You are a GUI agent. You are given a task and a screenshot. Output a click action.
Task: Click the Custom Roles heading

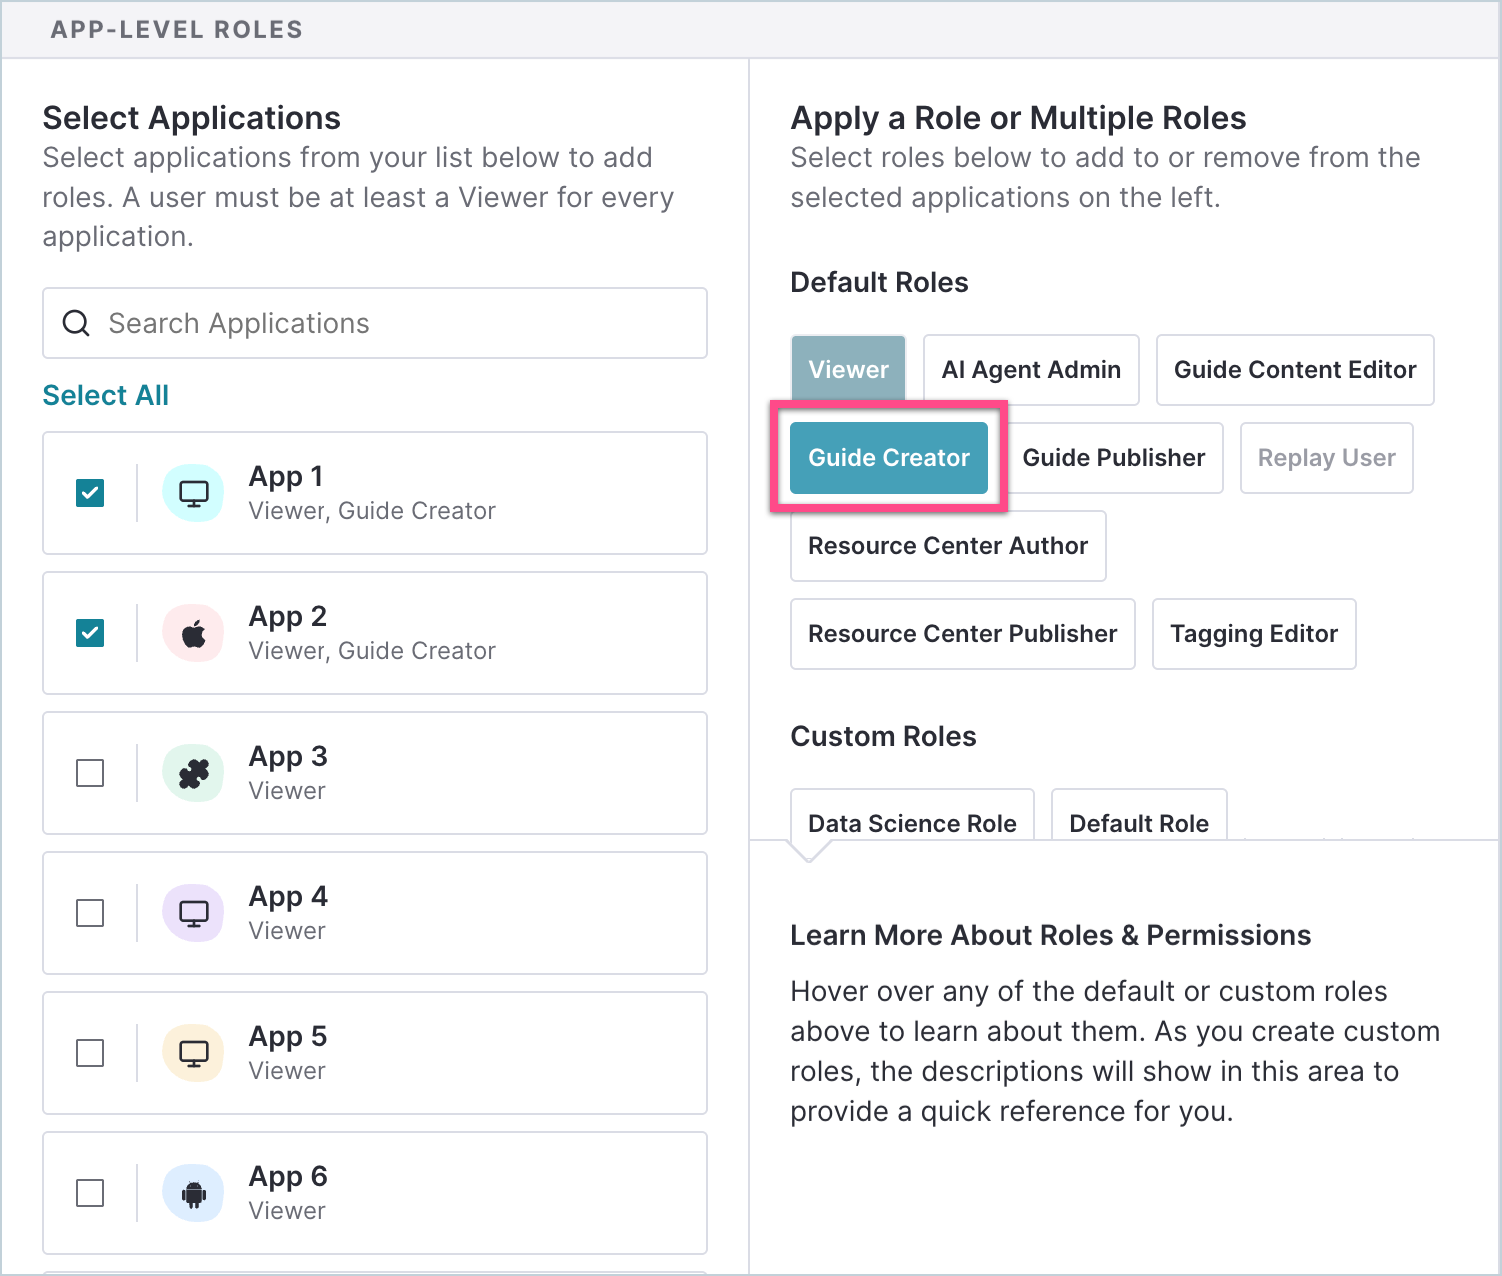[x=883, y=736]
